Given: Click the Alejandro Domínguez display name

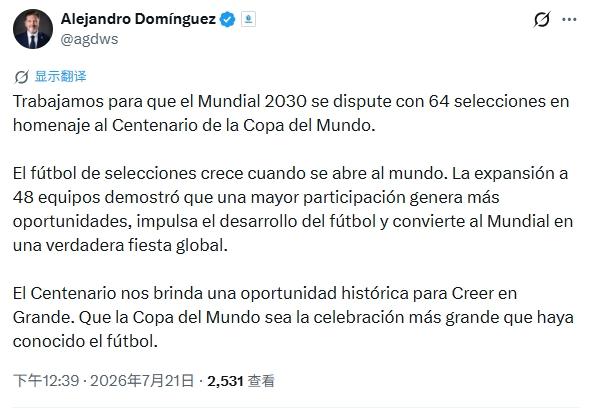Looking at the screenshot, I should (138, 19).
